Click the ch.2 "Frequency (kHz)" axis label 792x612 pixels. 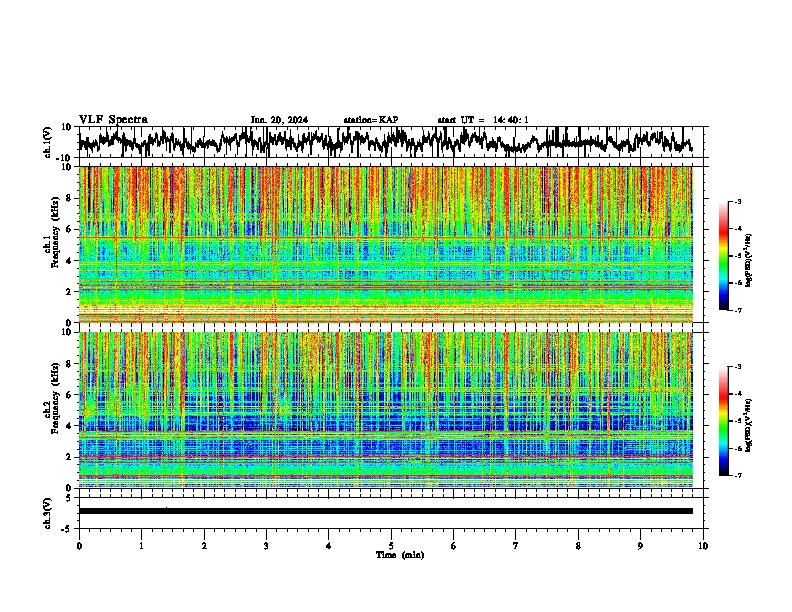(55, 398)
